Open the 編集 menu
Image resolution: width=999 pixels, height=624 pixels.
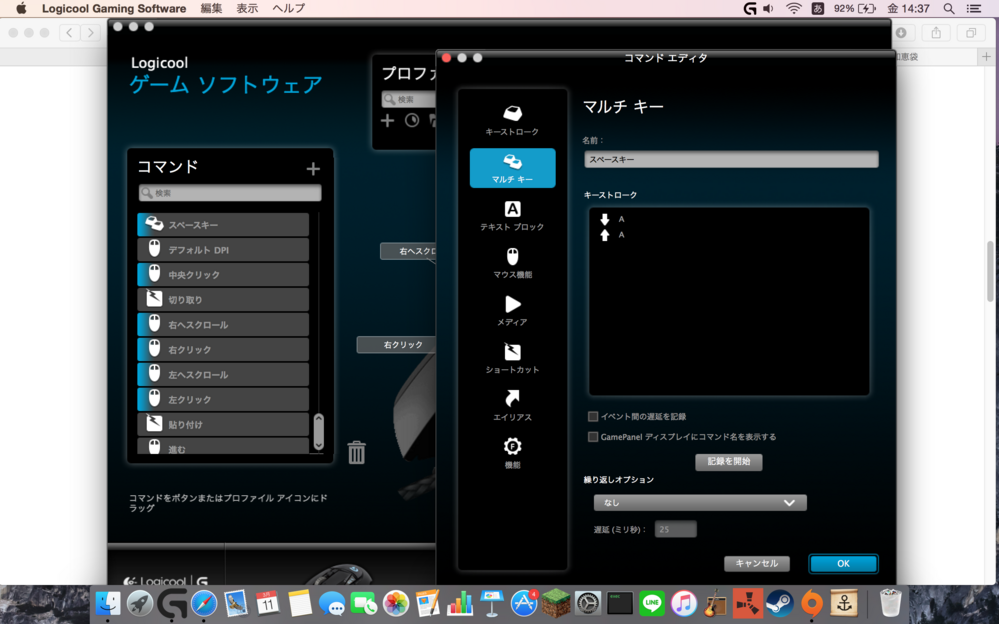(x=212, y=8)
